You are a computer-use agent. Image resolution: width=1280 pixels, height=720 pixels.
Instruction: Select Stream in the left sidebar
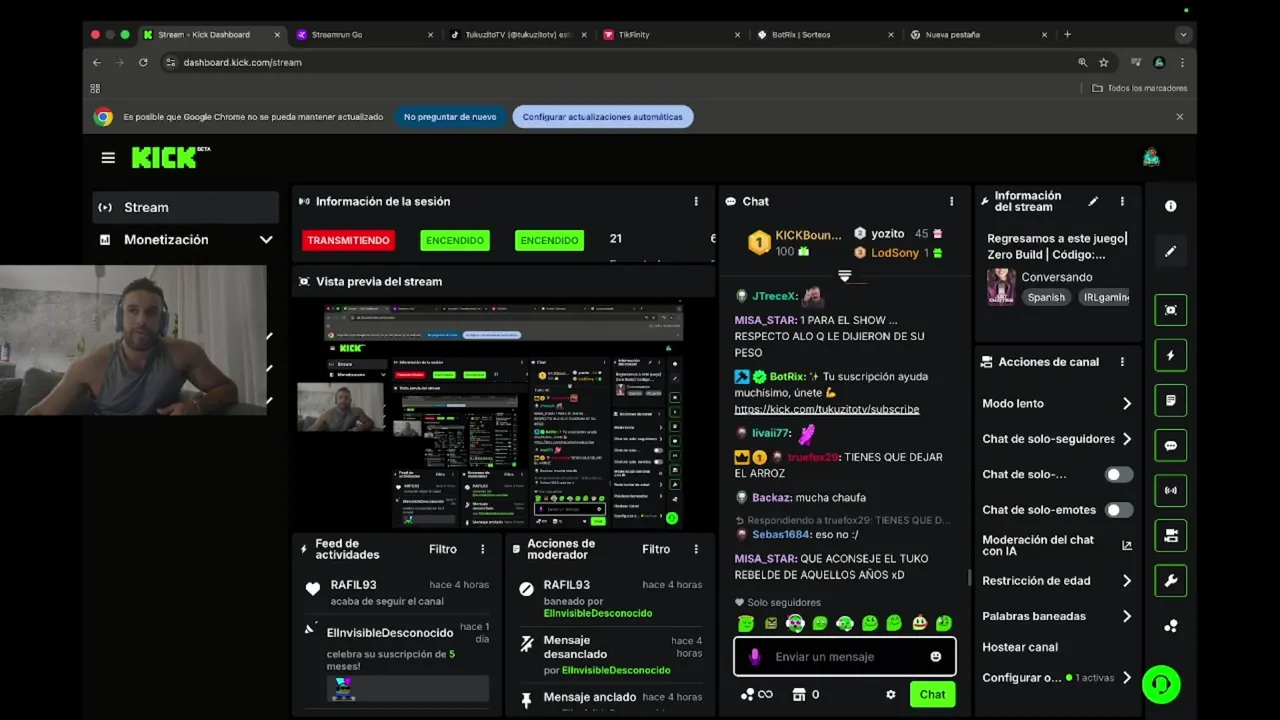[185, 207]
